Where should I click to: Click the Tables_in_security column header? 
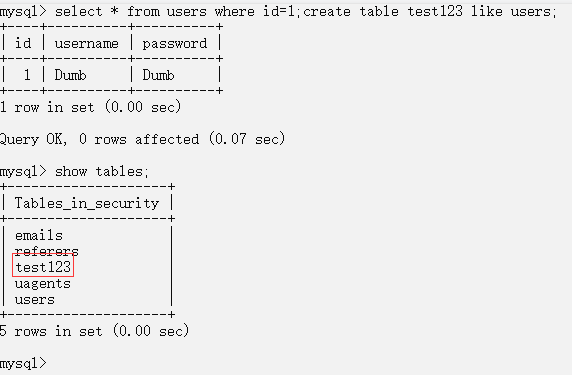tap(87, 203)
